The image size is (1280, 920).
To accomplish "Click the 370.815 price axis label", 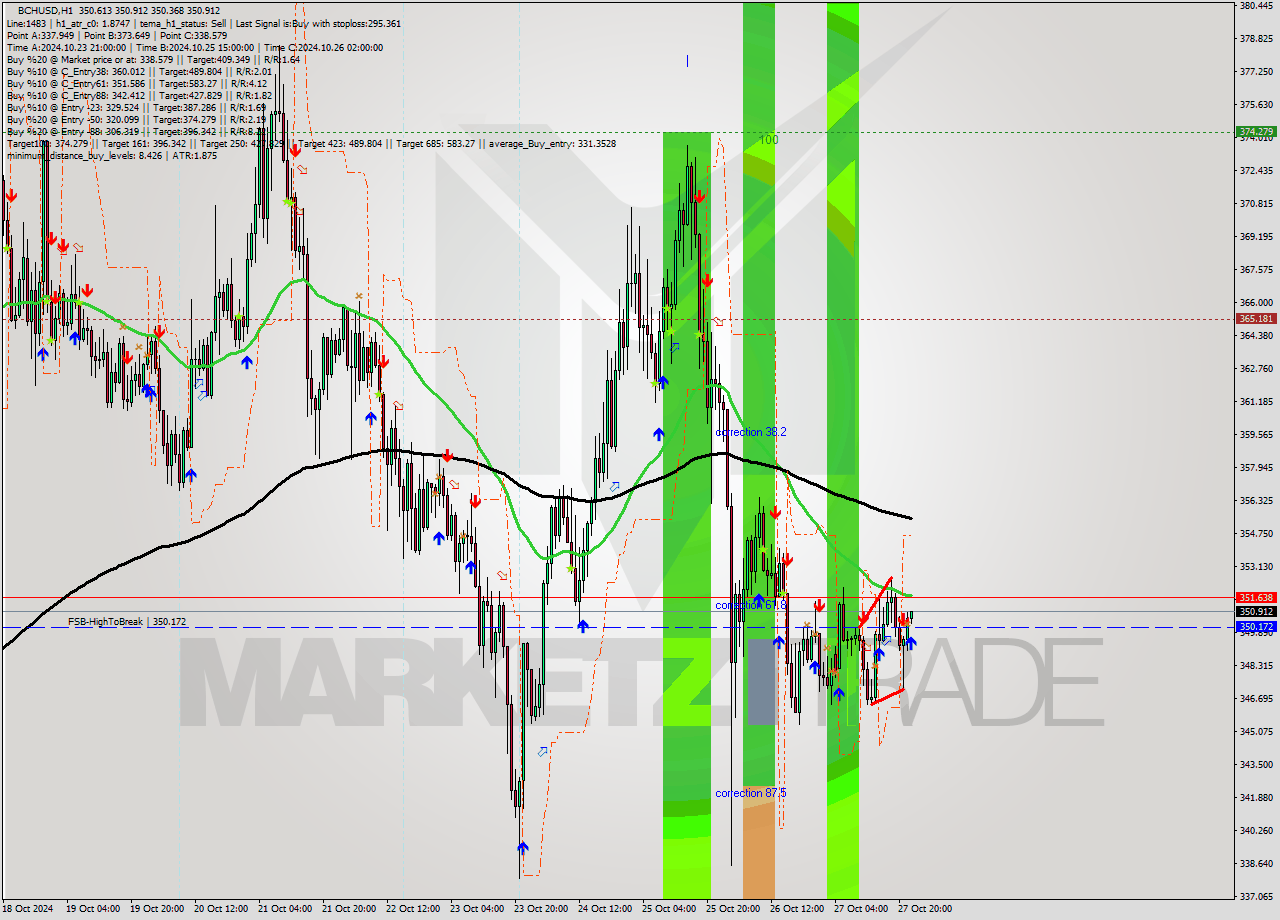I will point(1255,204).
